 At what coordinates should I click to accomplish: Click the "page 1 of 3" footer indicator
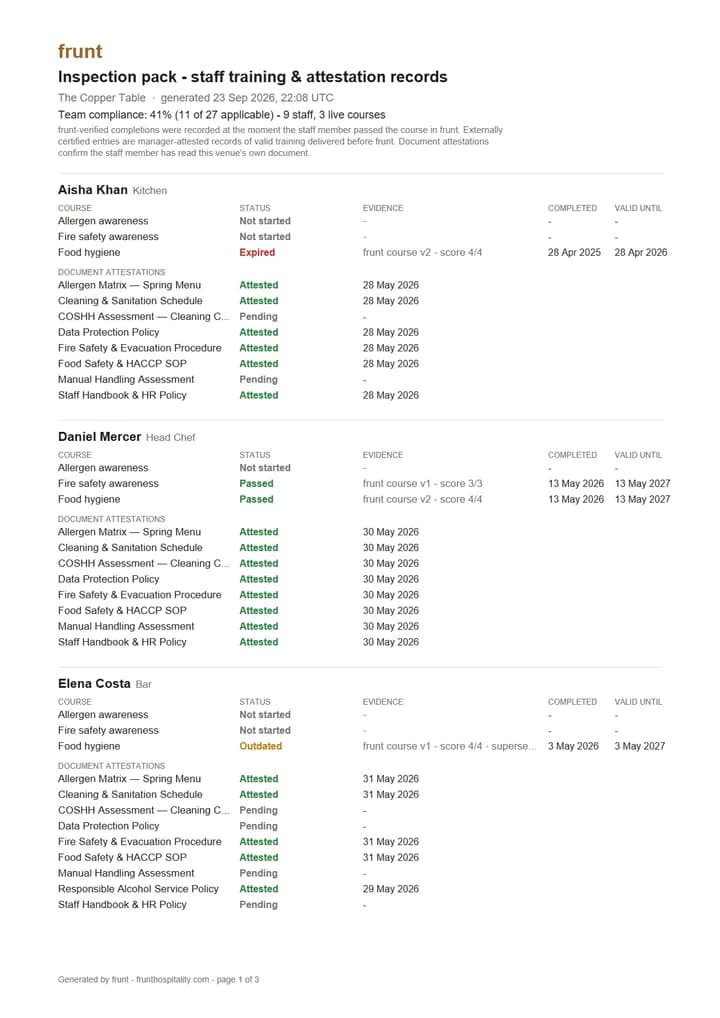(238, 980)
